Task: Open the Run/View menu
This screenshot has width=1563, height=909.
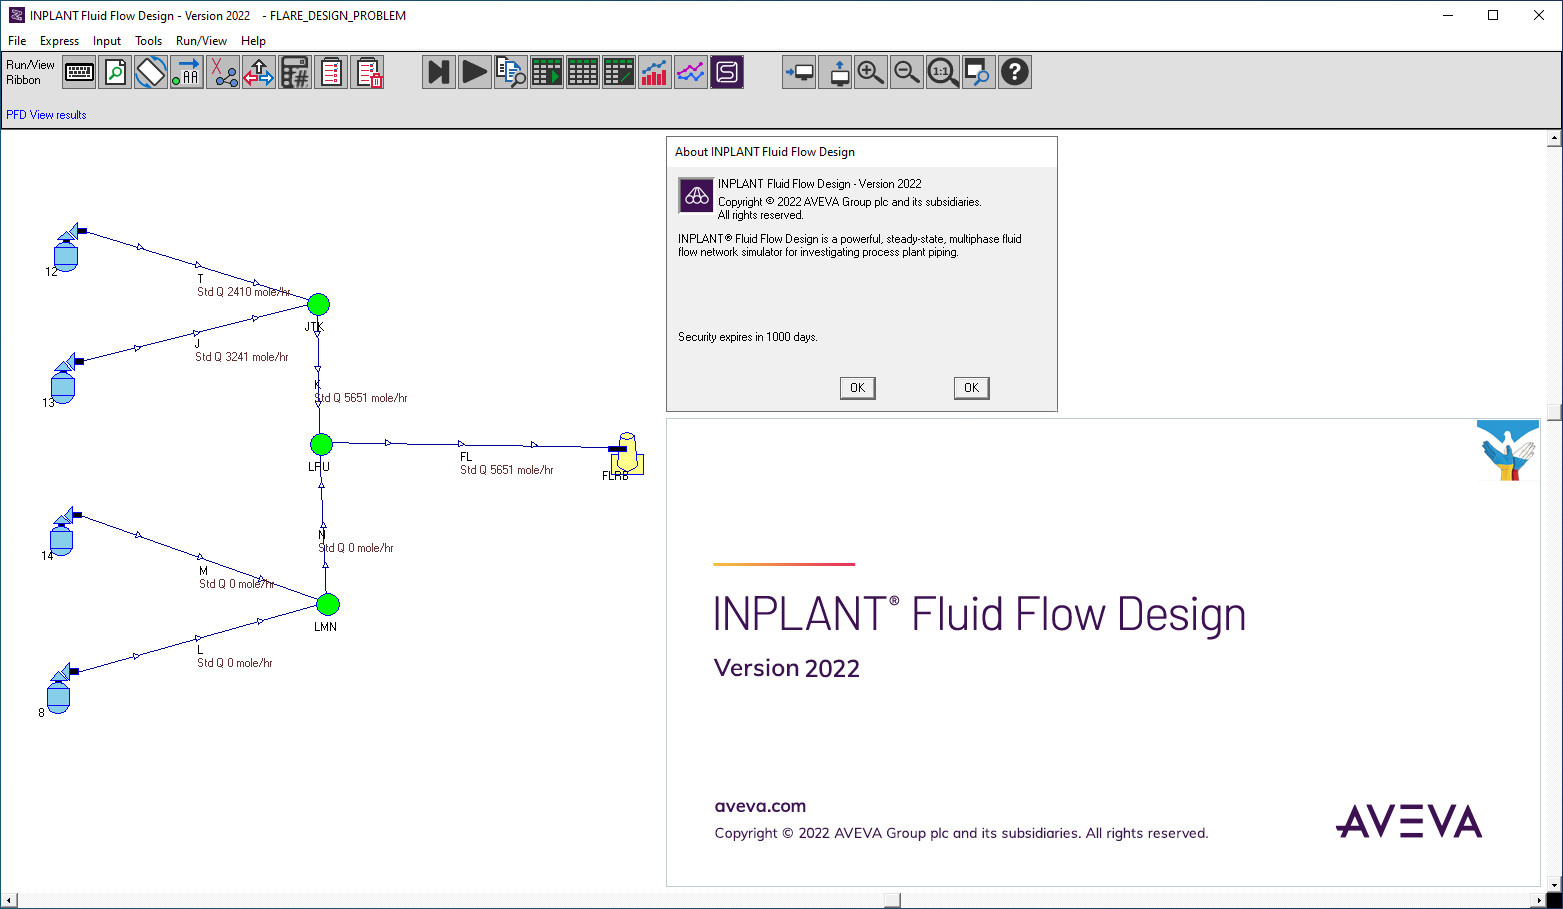Action: click(x=201, y=41)
